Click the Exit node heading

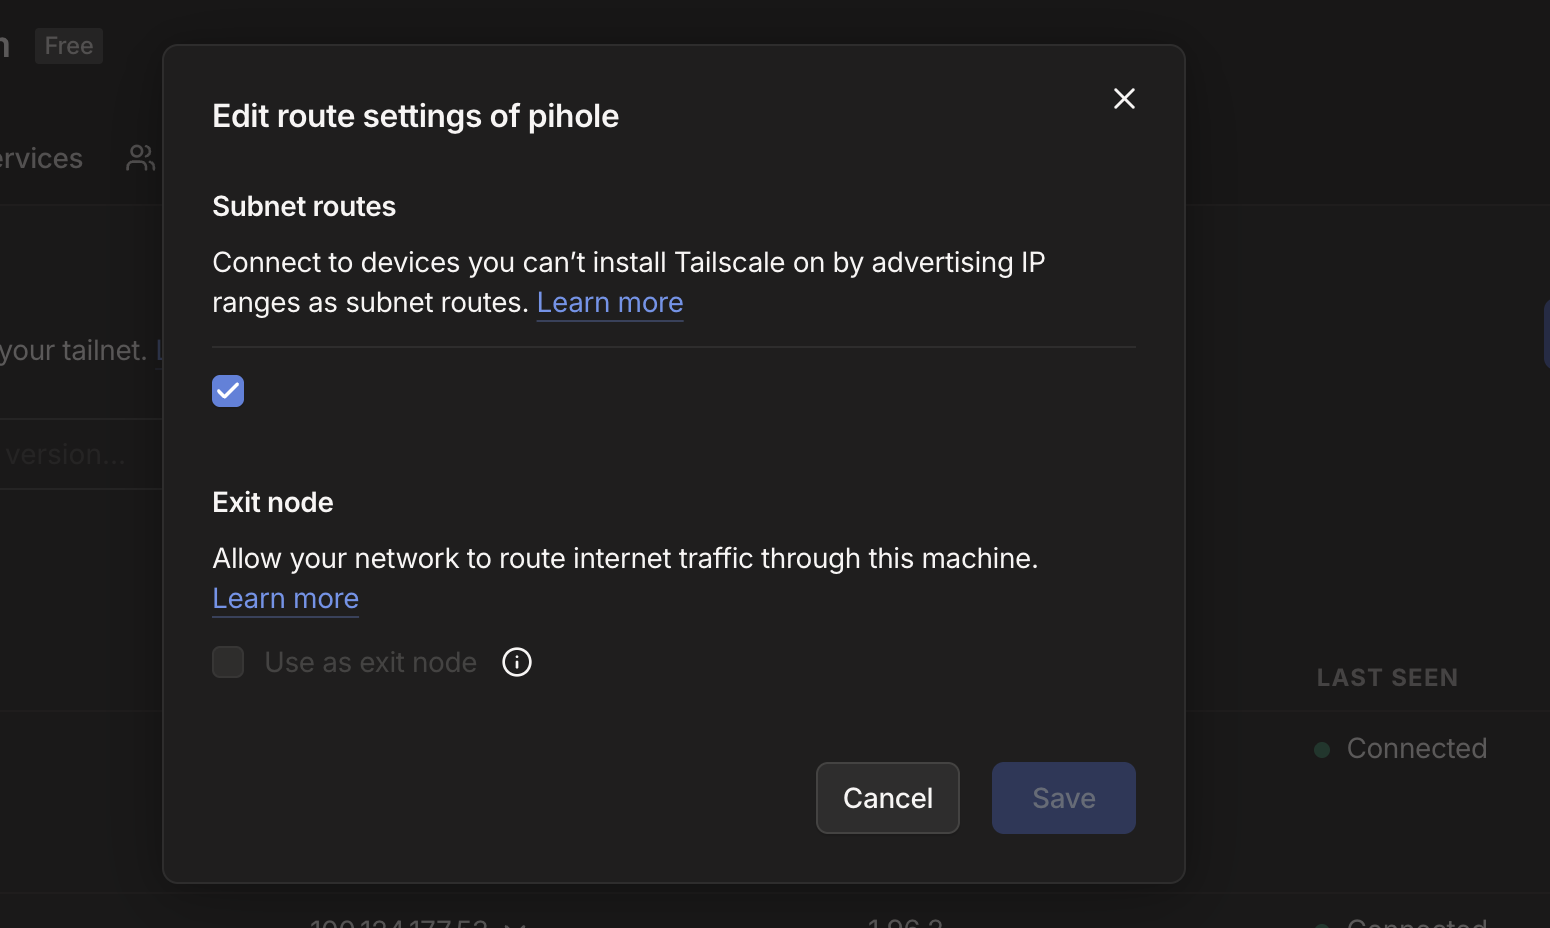coord(273,502)
